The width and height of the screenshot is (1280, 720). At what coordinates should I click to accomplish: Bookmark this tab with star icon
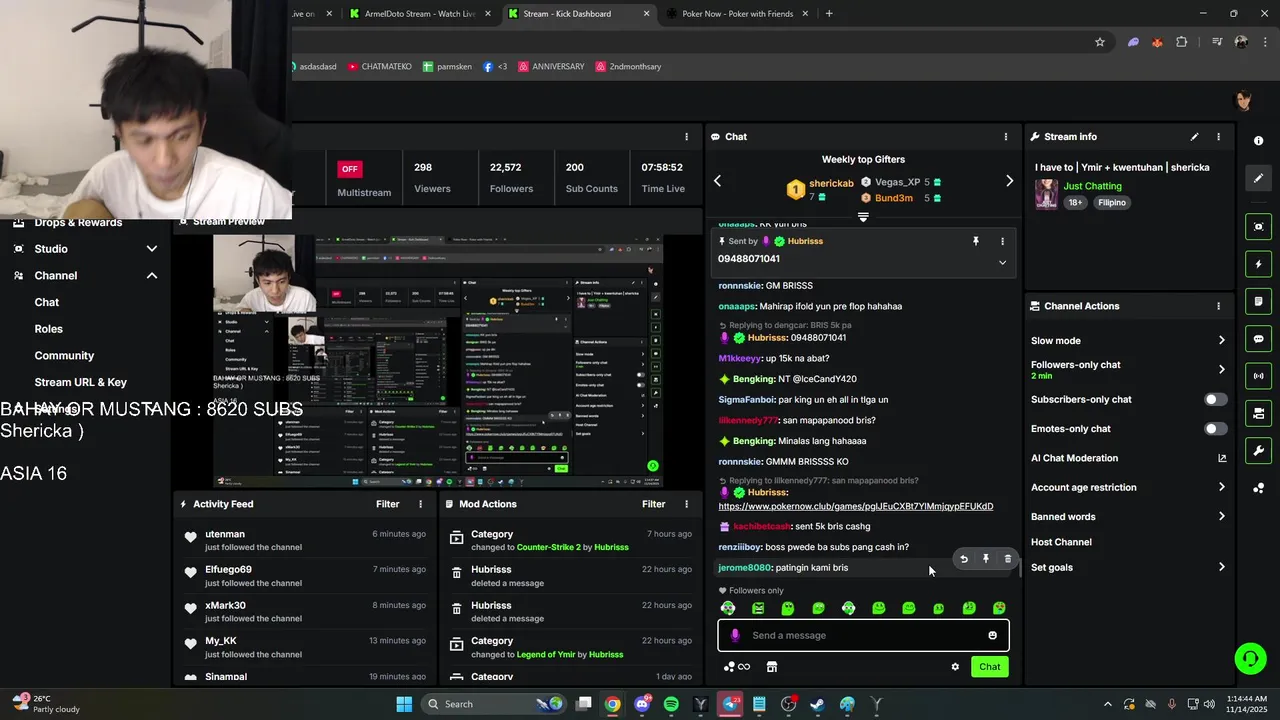pos(1100,42)
